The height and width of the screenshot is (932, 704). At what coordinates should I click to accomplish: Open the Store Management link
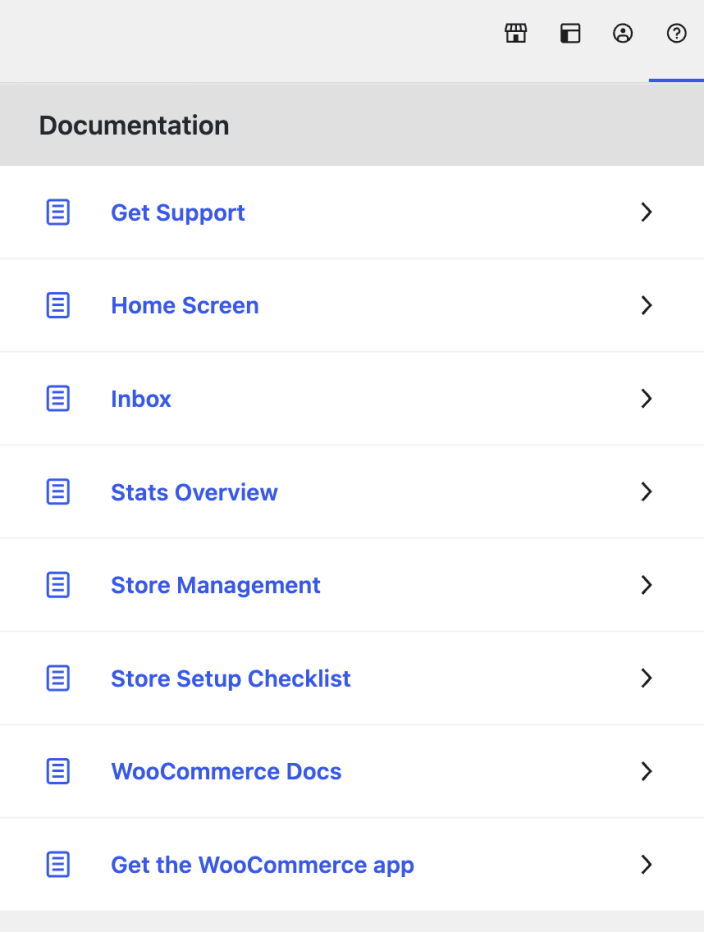(216, 585)
